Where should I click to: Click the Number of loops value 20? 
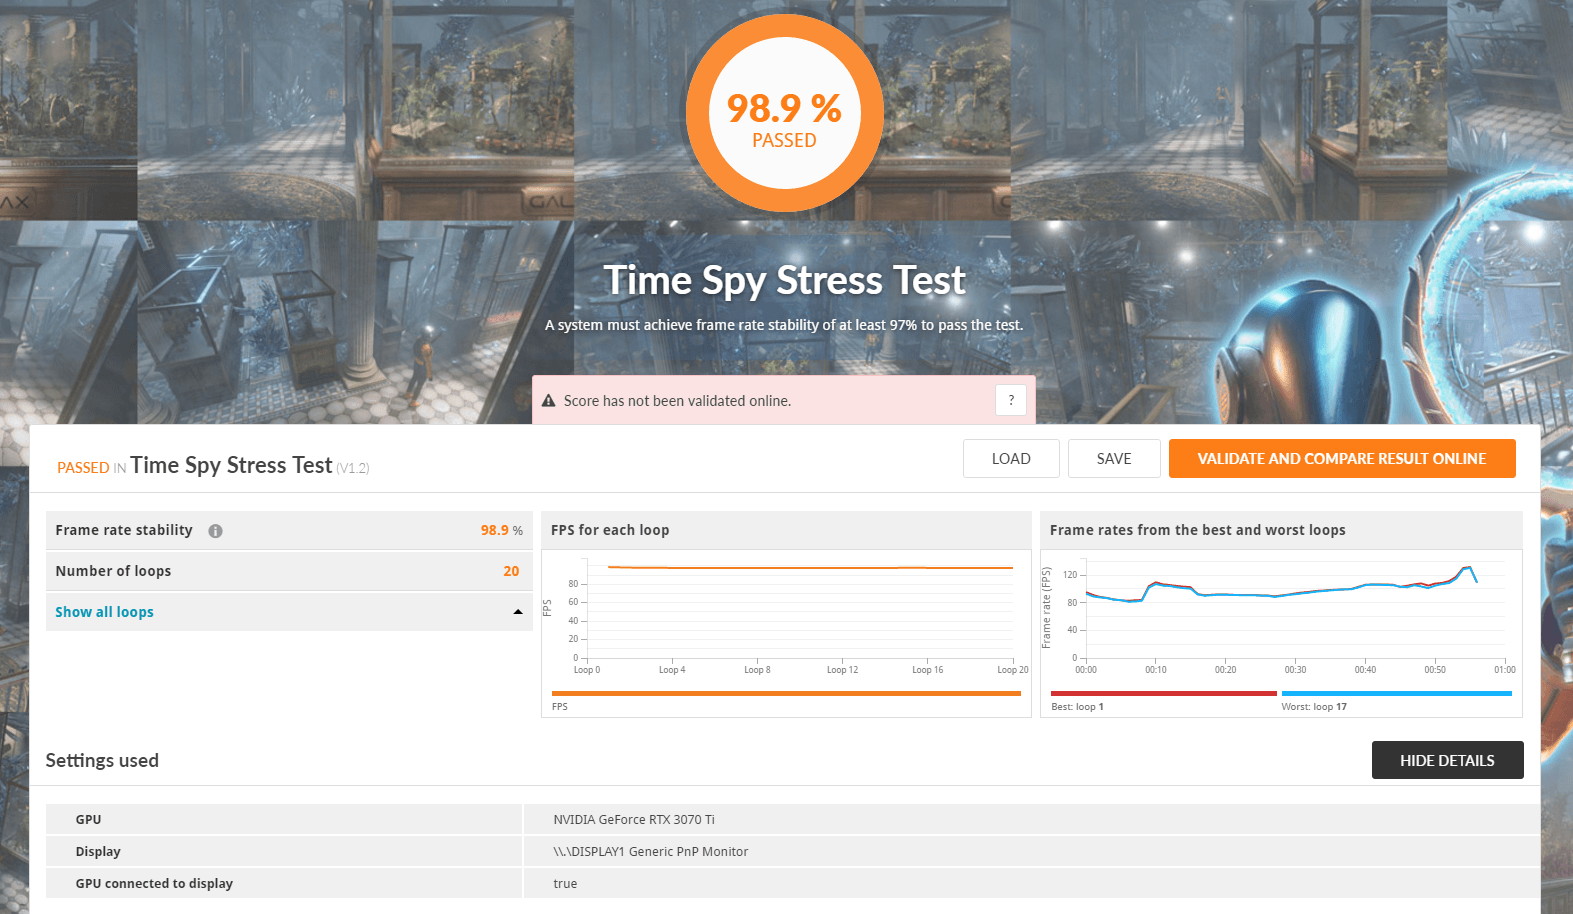tap(511, 571)
